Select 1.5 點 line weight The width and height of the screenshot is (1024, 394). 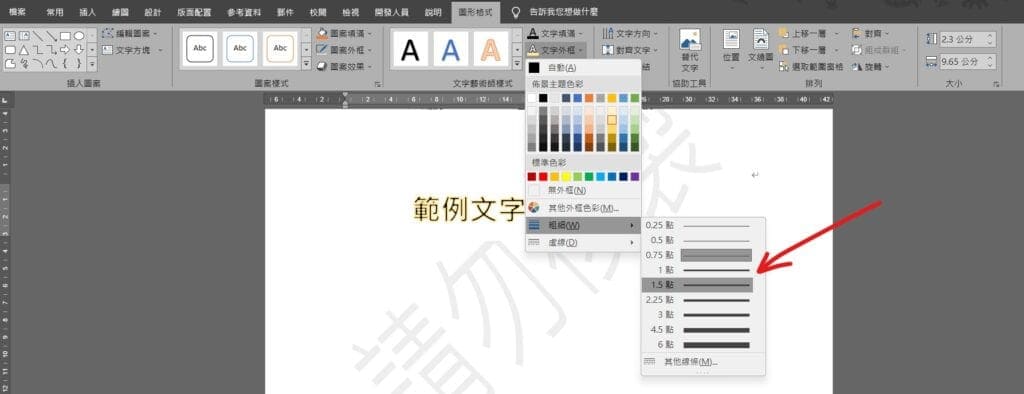[697, 285]
